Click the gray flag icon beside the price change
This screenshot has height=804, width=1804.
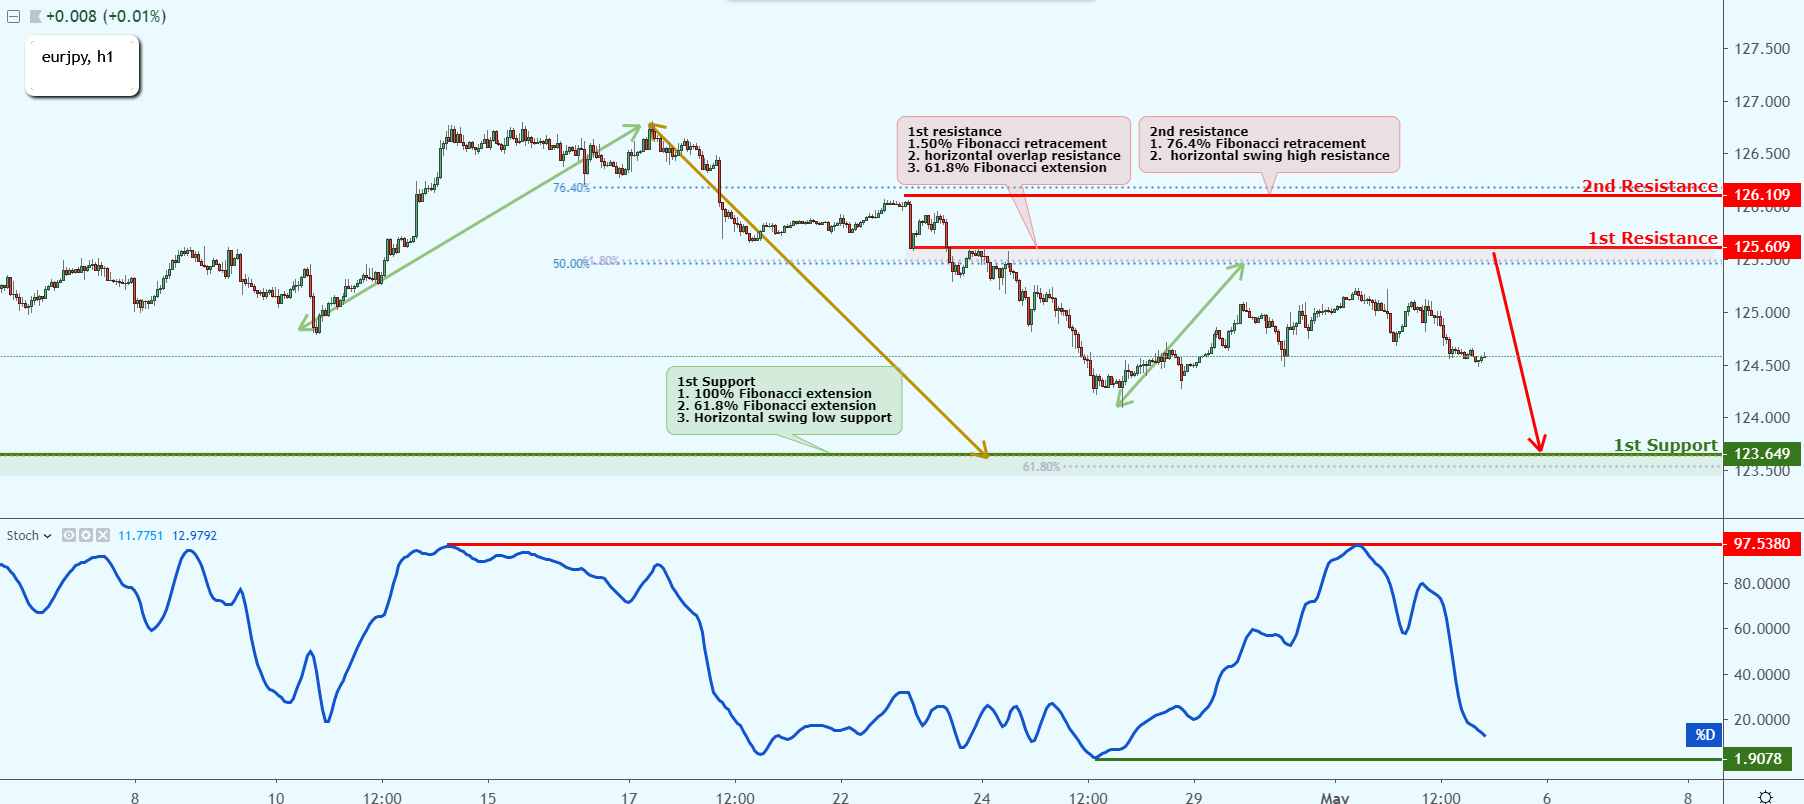[x=35, y=17]
